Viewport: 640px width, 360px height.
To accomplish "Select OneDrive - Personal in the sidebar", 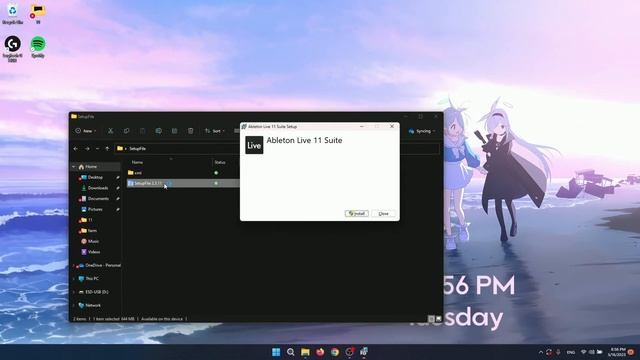I will pos(103,265).
